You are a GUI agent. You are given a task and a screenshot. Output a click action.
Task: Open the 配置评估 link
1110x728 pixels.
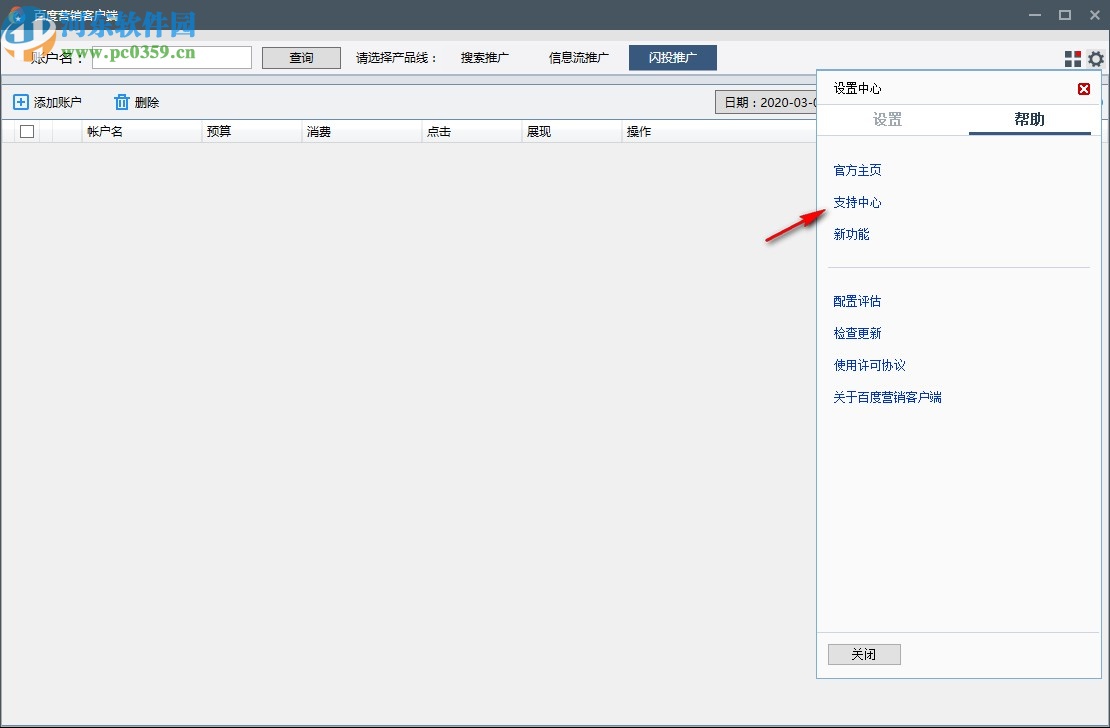click(x=857, y=301)
